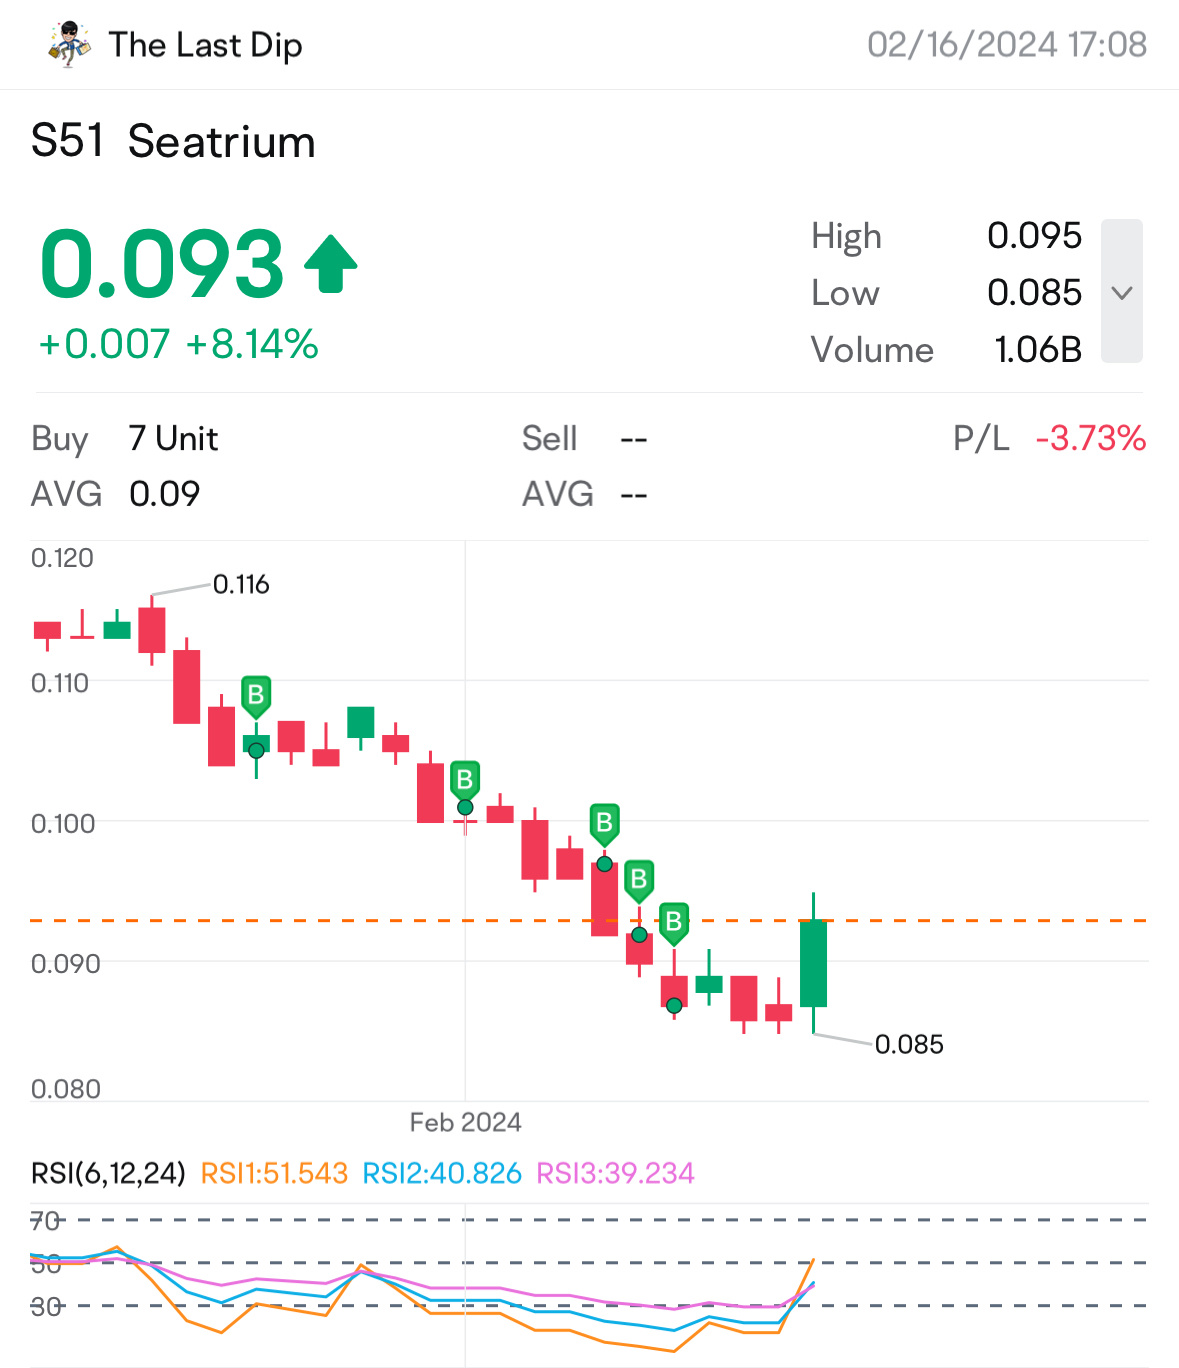Tap the P/L -3.73% value
This screenshot has width=1179, height=1368.
coord(1090,438)
